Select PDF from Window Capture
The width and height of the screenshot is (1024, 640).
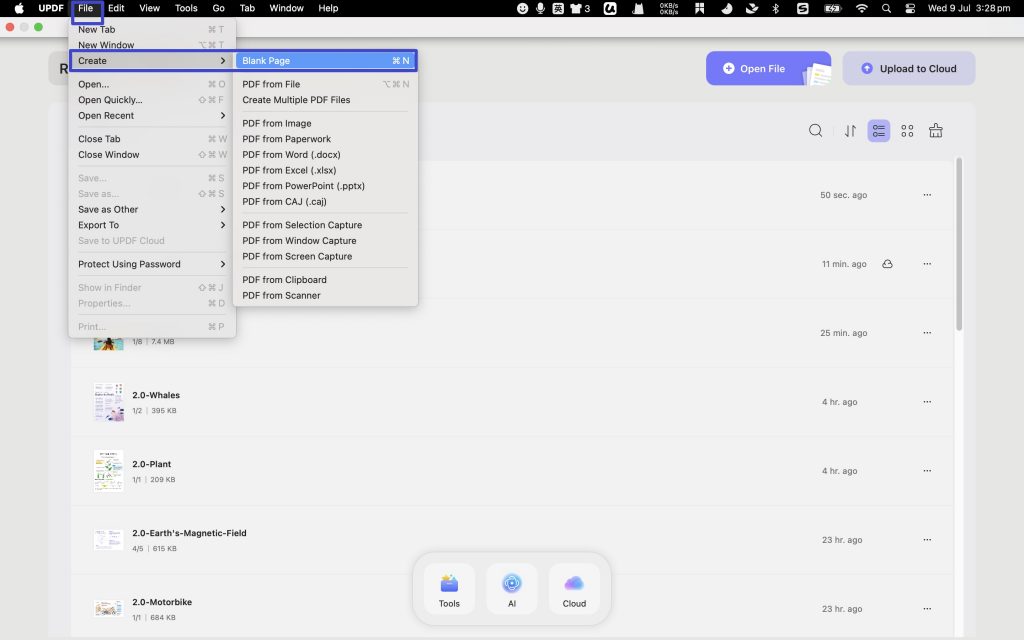pyautogui.click(x=325, y=241)
